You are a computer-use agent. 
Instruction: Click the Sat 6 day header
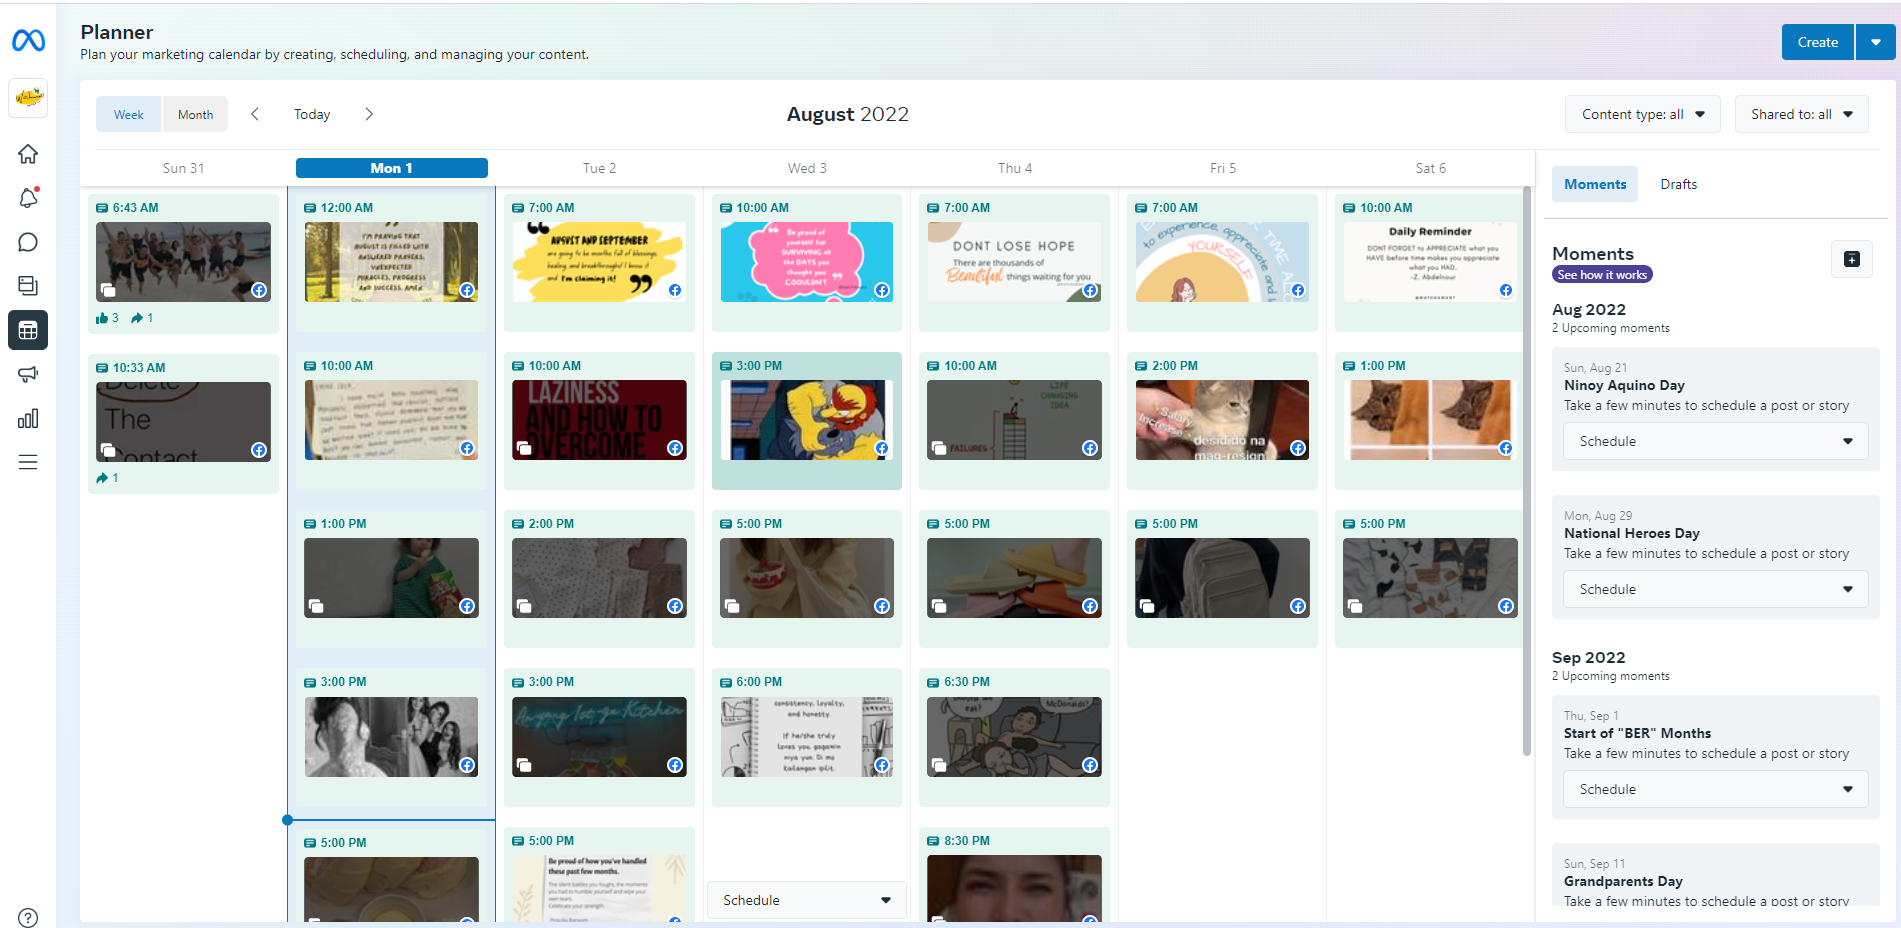pyautogui.click(x=1430, y=168)
